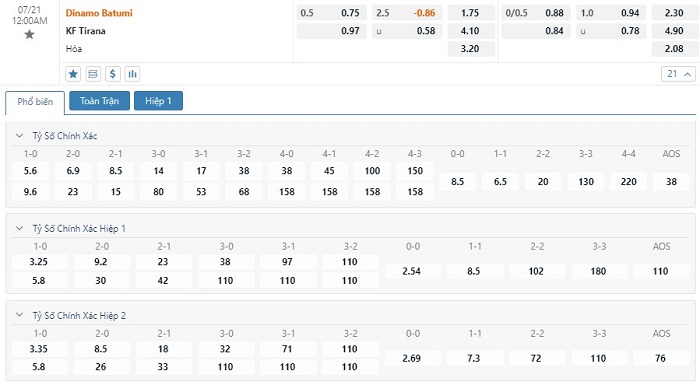This screenshot has height=385, width=700.
Task: Click the gray favorite star under match time
Action: 29,34
